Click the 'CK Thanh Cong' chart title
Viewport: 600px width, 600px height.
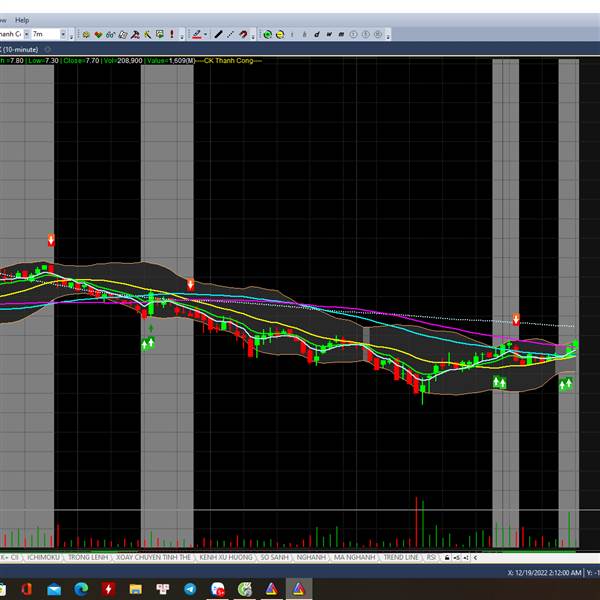(x=229, y=60)
